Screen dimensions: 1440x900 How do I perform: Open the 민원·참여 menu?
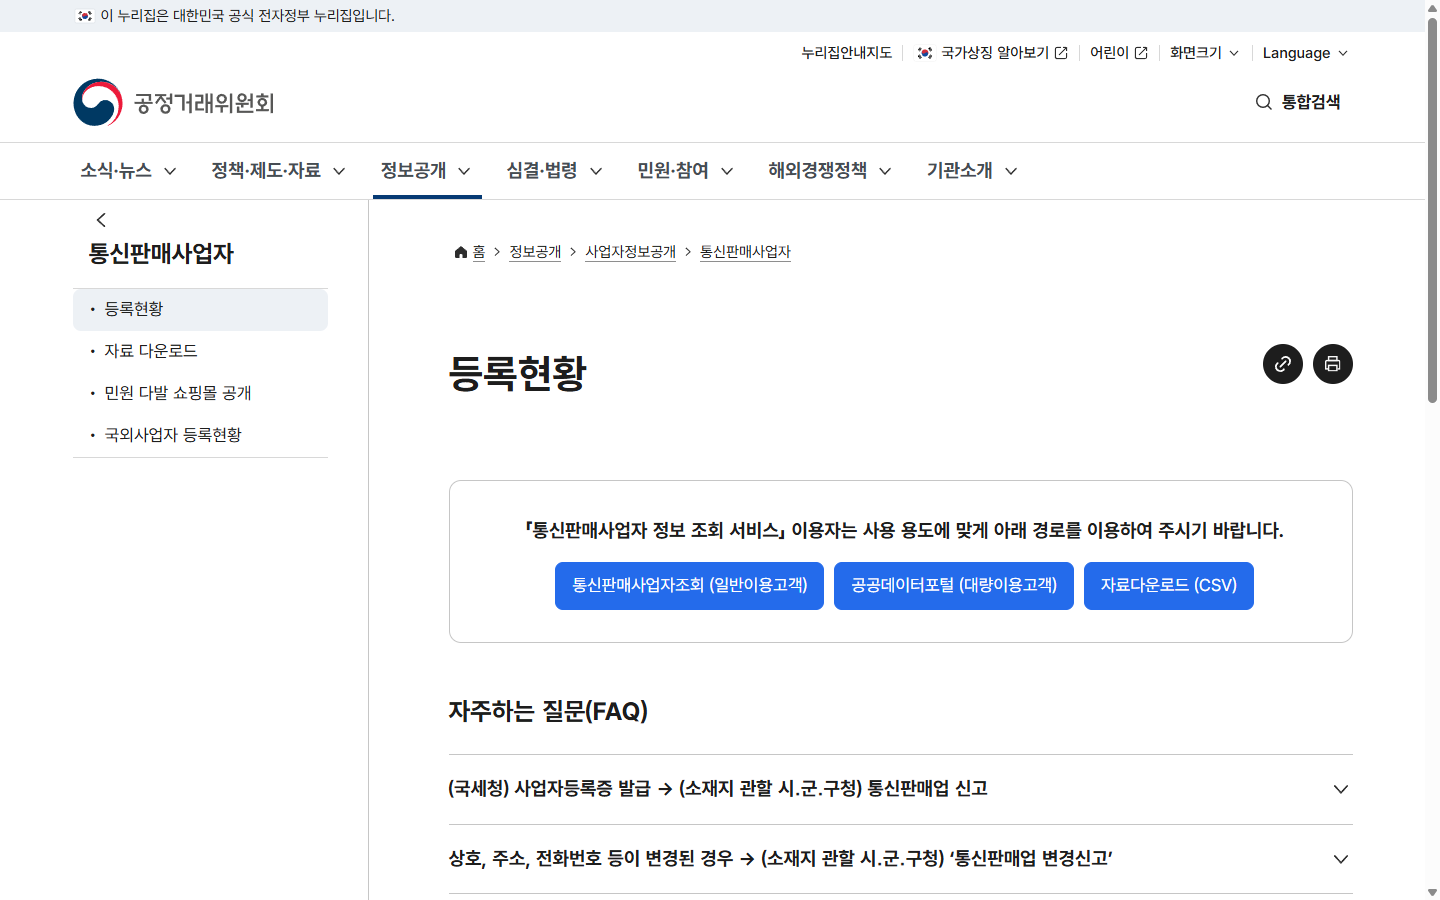685,171
